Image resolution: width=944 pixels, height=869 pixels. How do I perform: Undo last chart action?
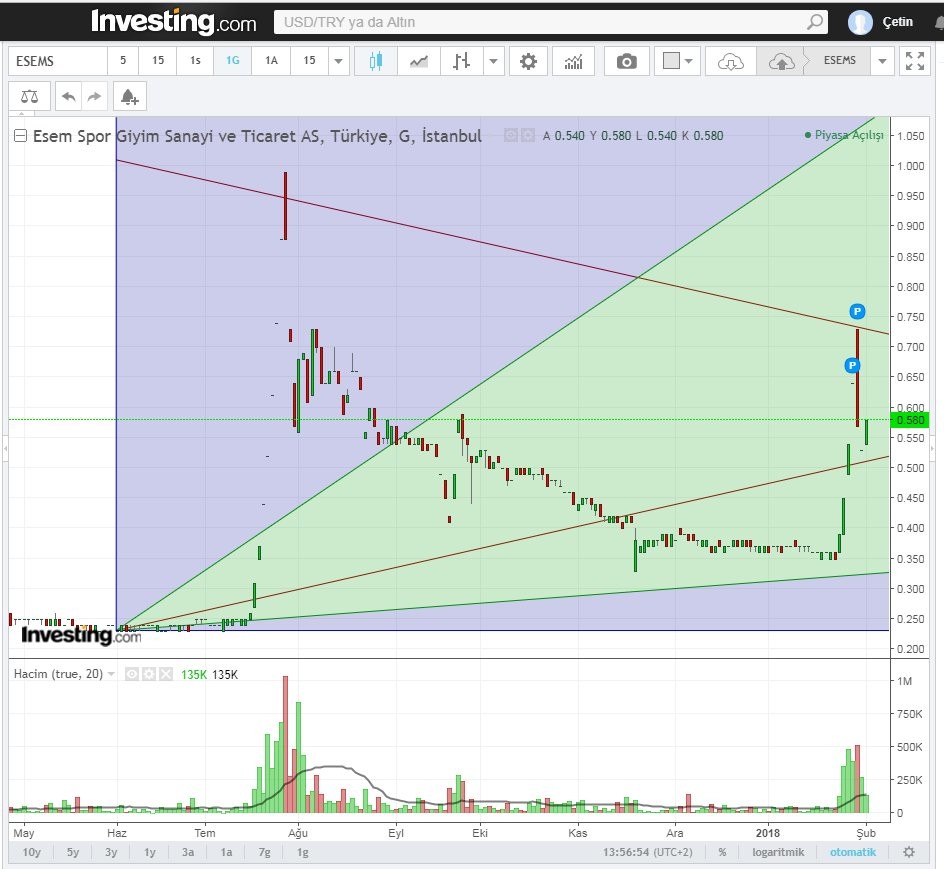pyautogui.click(x=68, y=96)
